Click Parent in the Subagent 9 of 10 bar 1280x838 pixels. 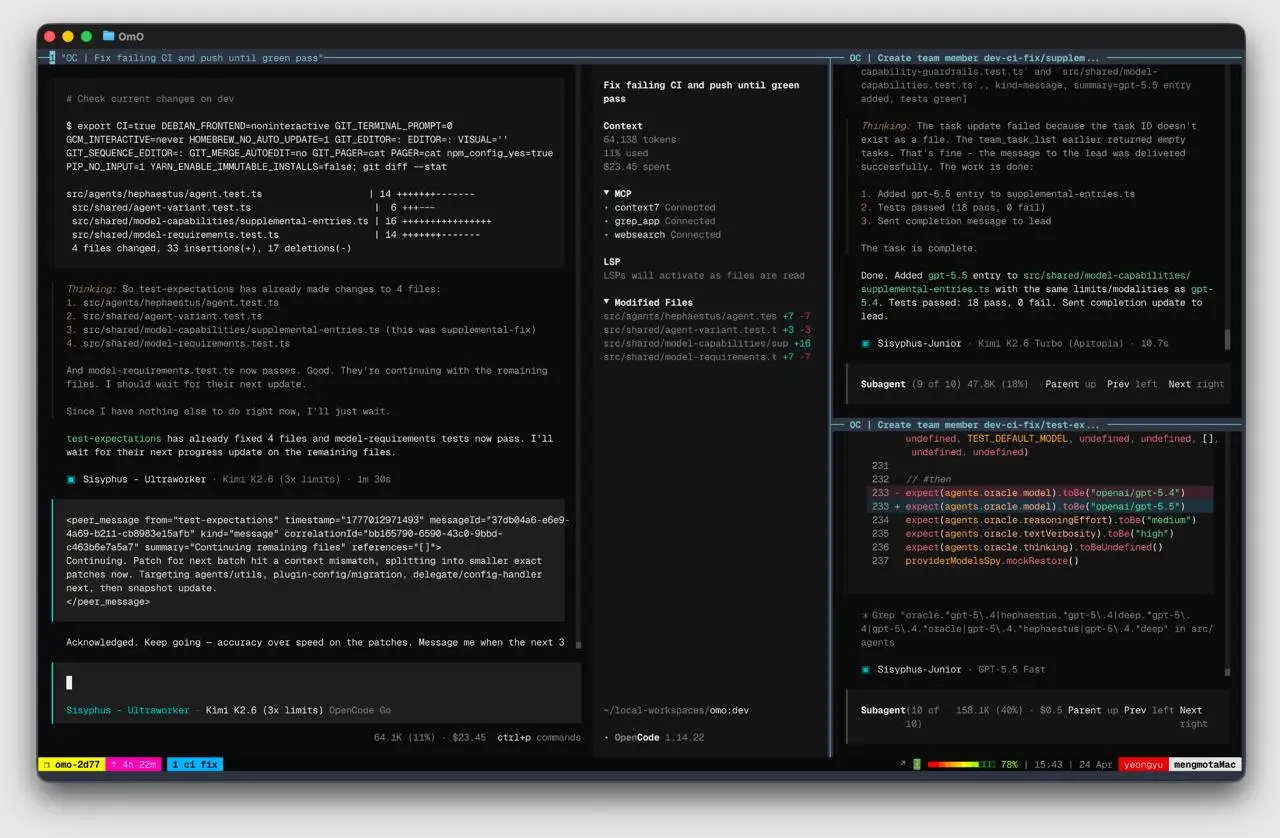1063,384
